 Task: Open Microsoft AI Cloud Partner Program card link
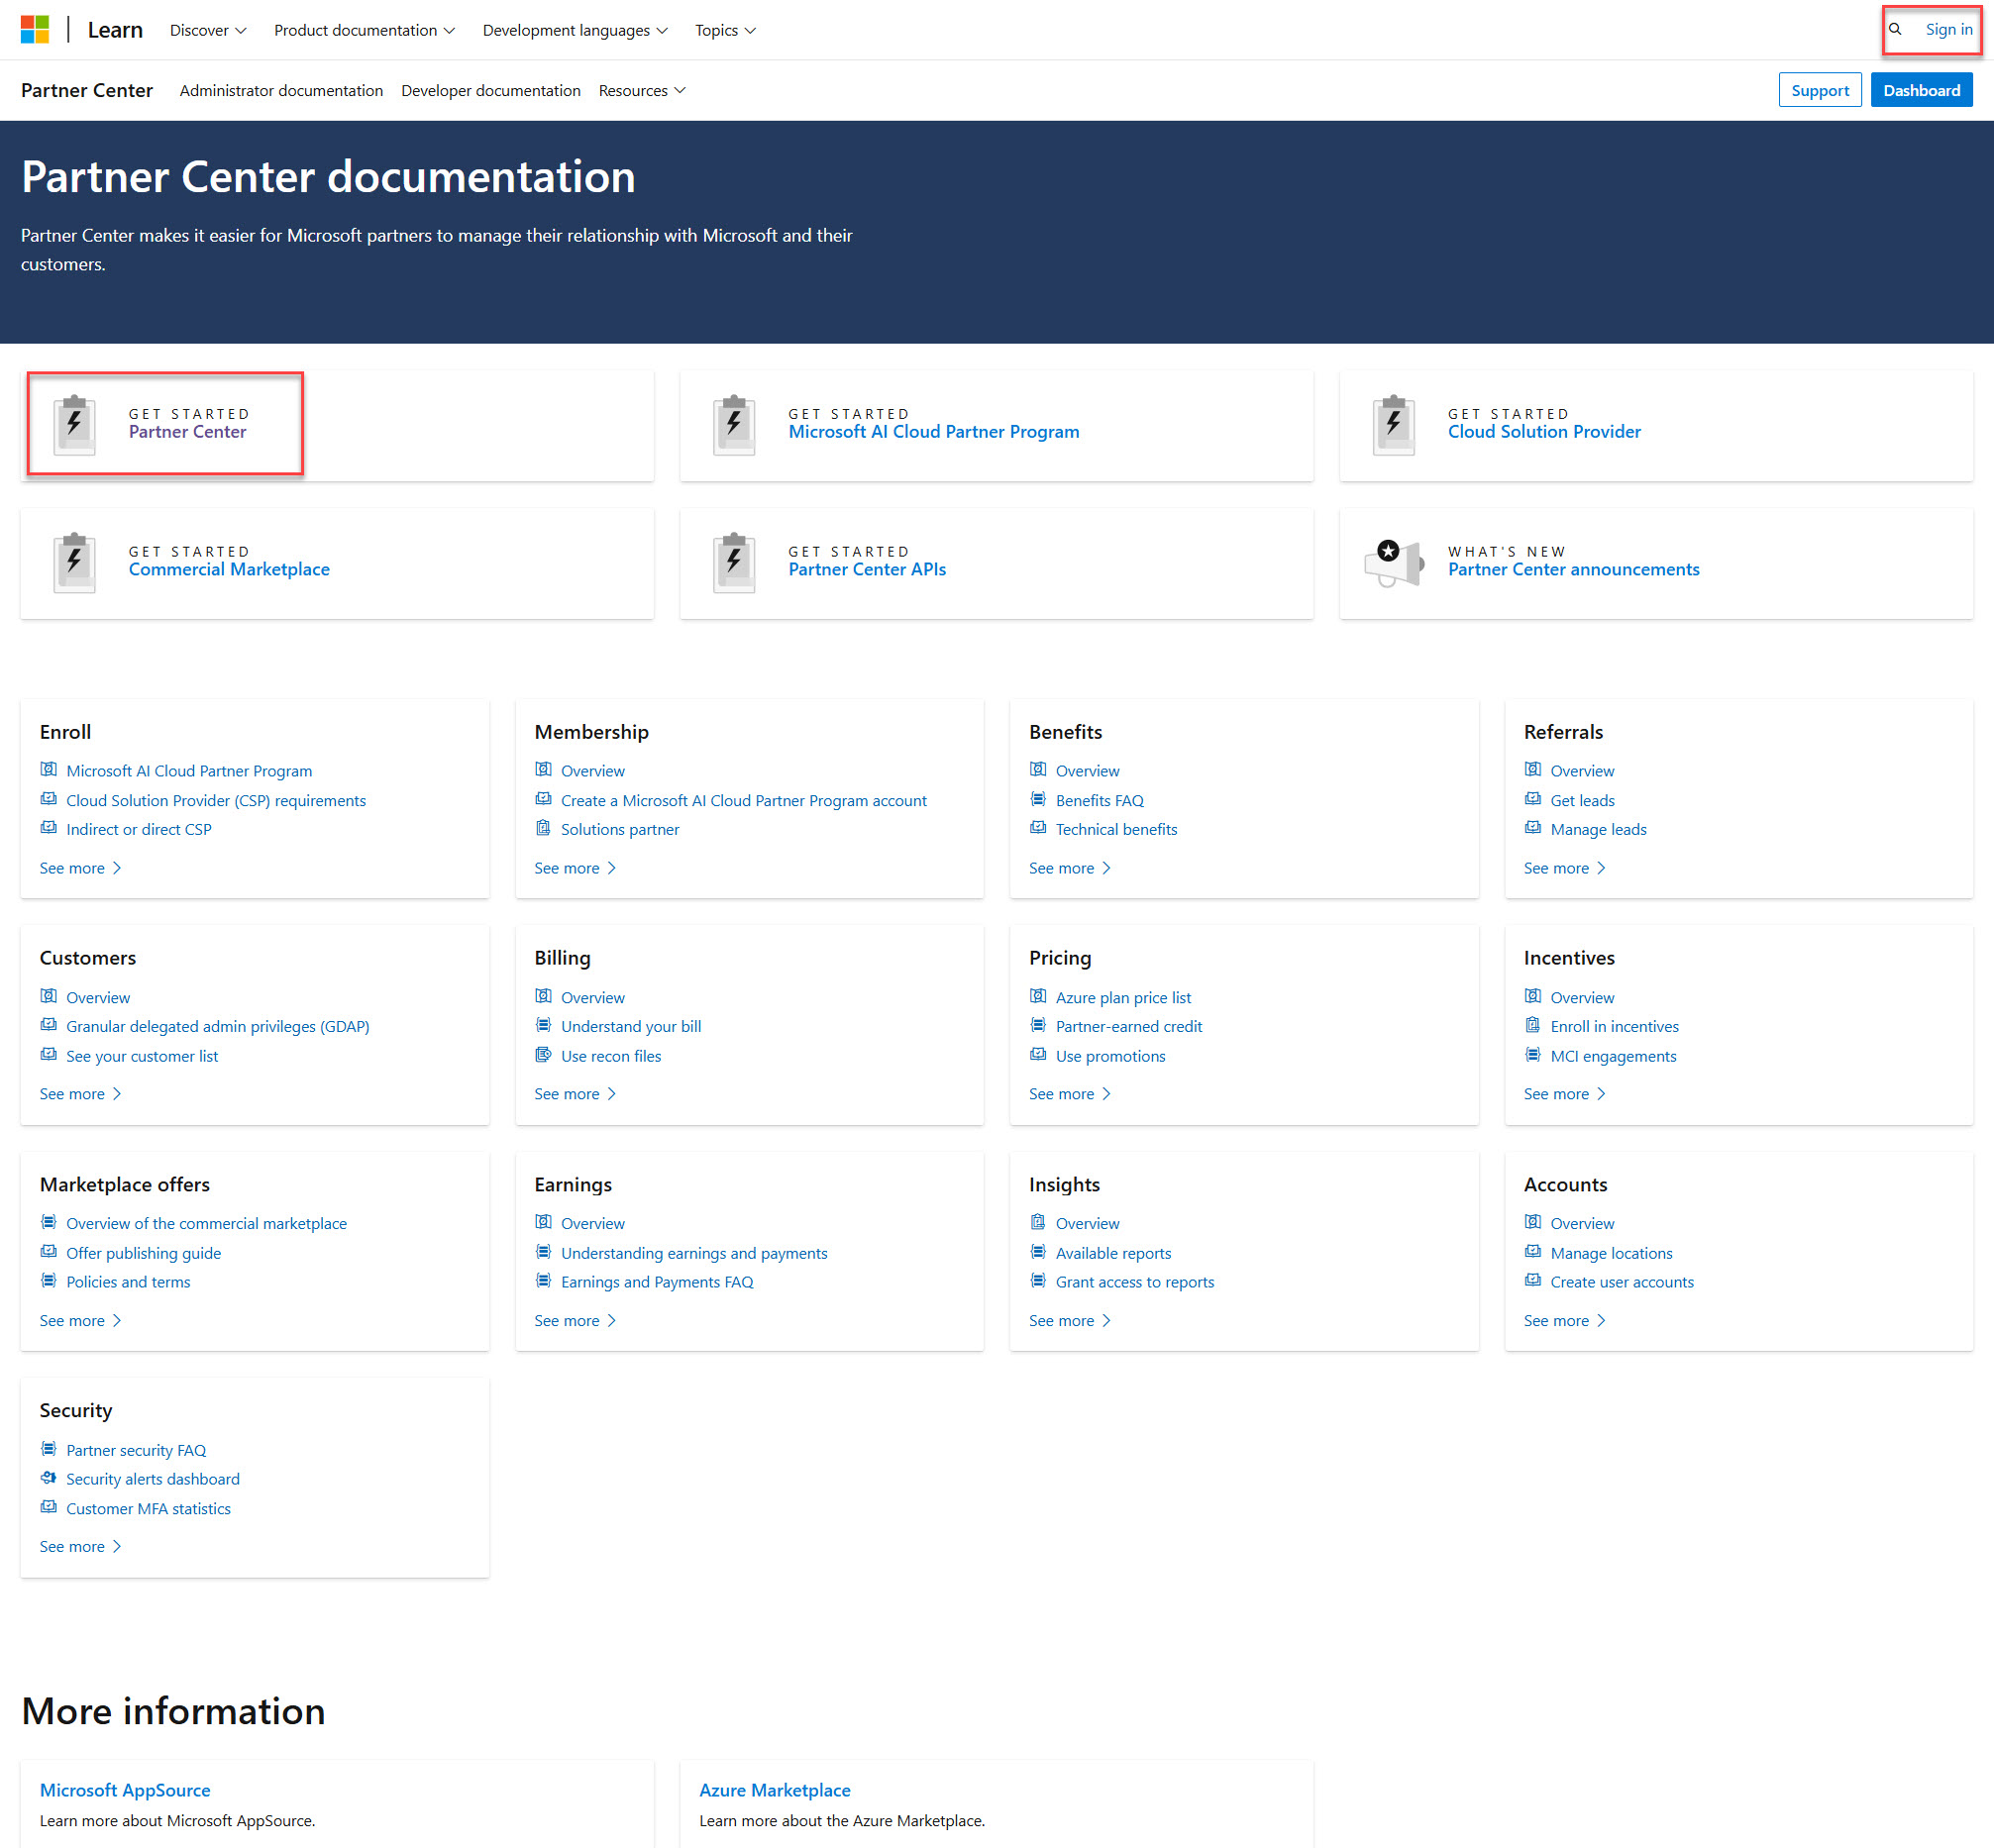934,432
